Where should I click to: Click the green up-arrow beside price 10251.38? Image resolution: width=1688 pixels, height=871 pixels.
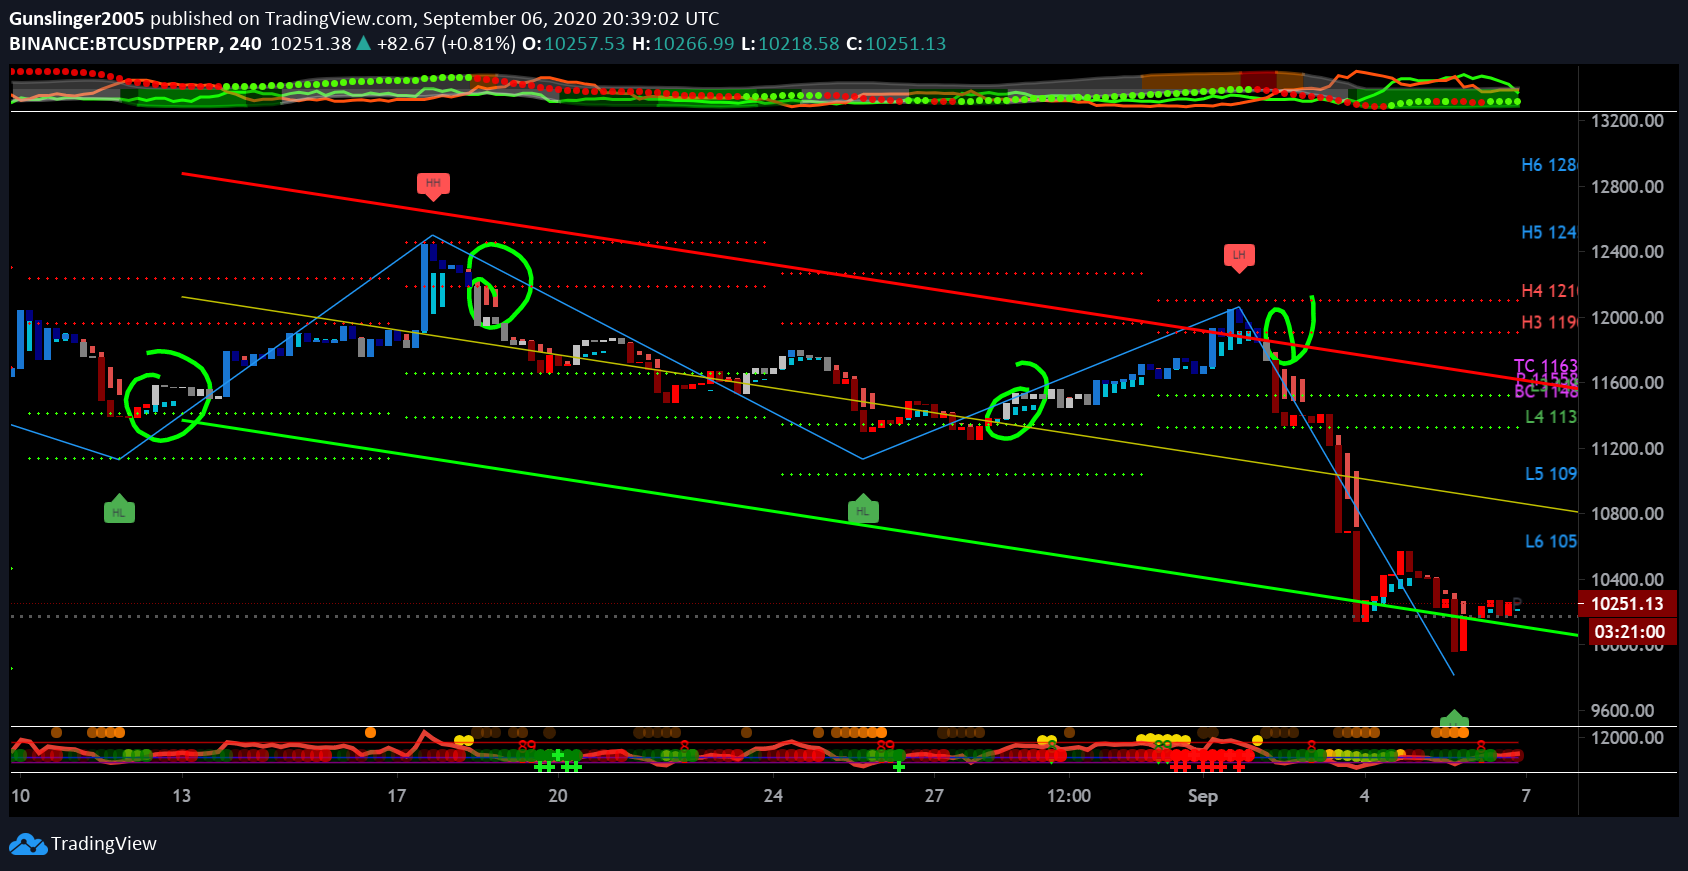click(x=364, y=43)
